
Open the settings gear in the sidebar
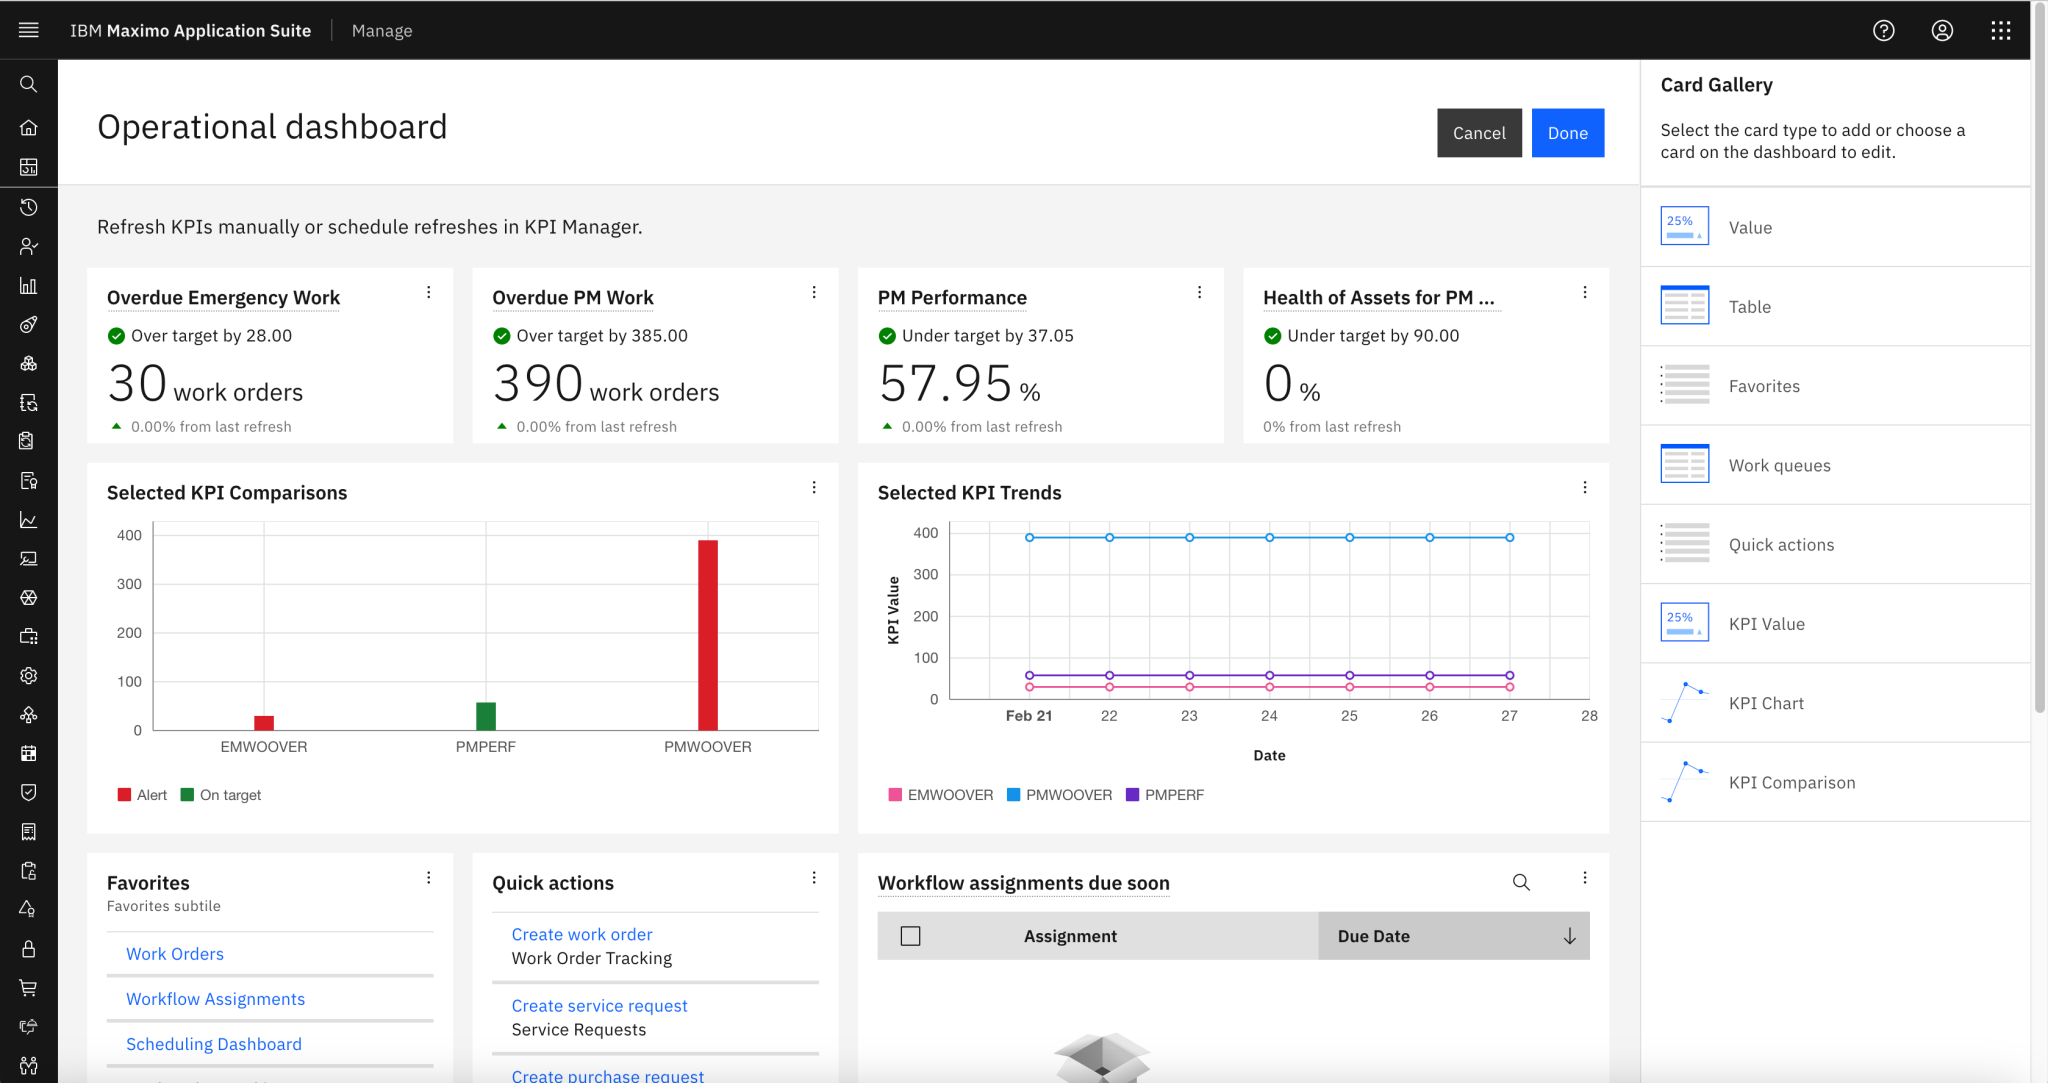tap(28, 675)
